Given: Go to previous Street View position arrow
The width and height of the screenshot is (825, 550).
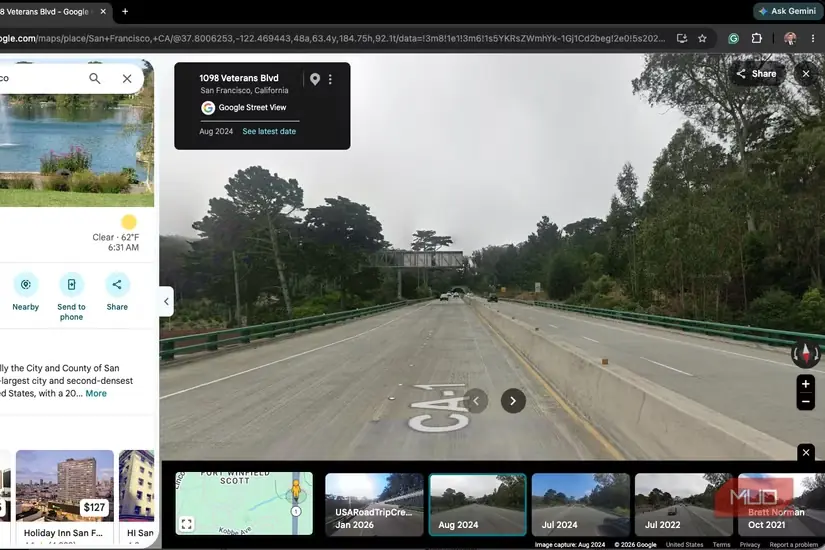Looking at the screenshot, I should [x=476, y=401].
